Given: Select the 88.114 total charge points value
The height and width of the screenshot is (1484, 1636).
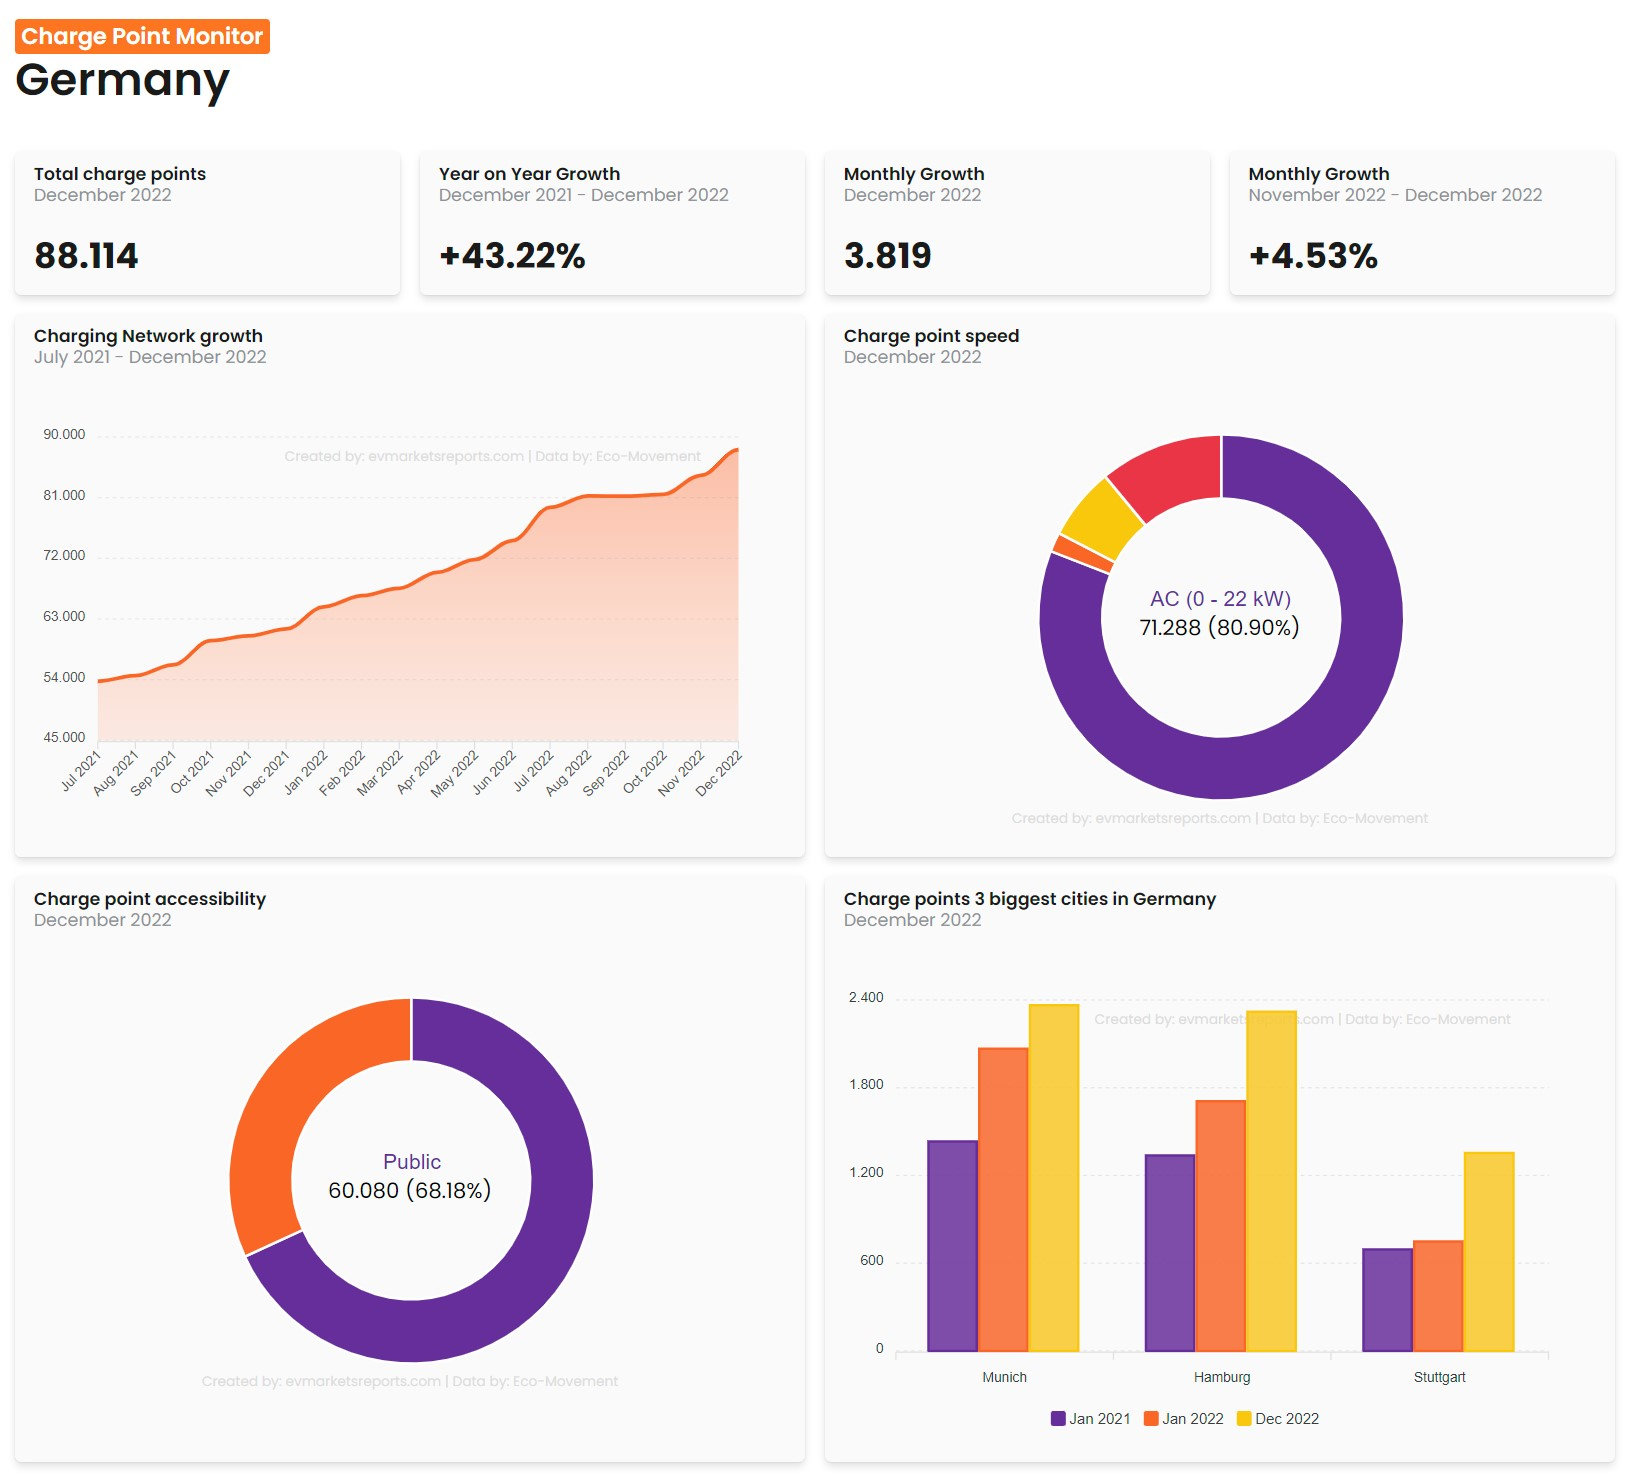Looking at the screenshot, I should point(86,256).
